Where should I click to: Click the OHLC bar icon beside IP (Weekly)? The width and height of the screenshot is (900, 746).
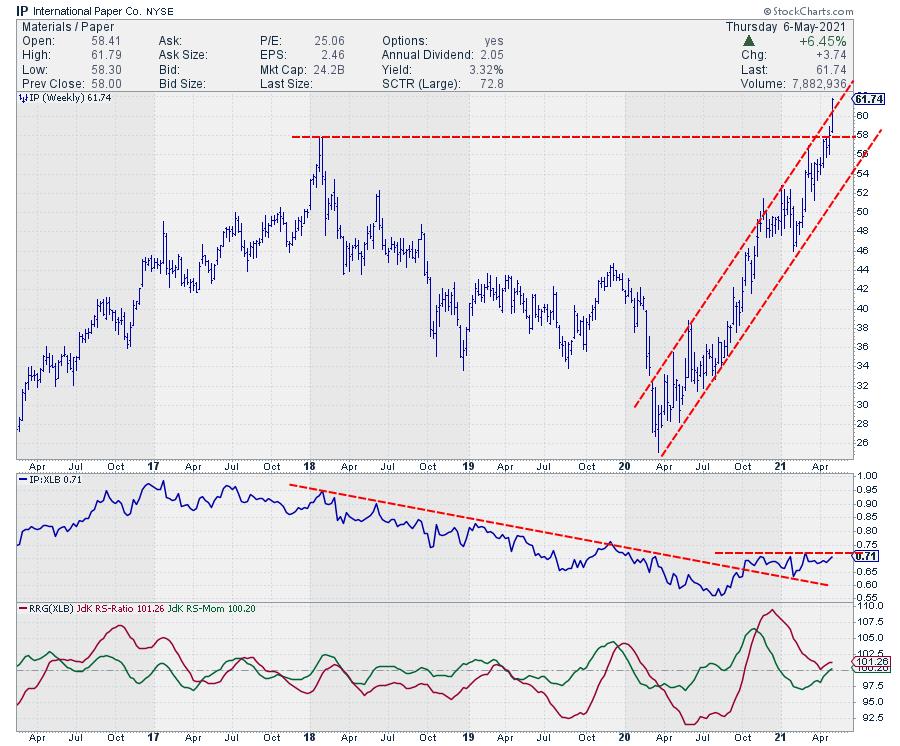[24, 100]
